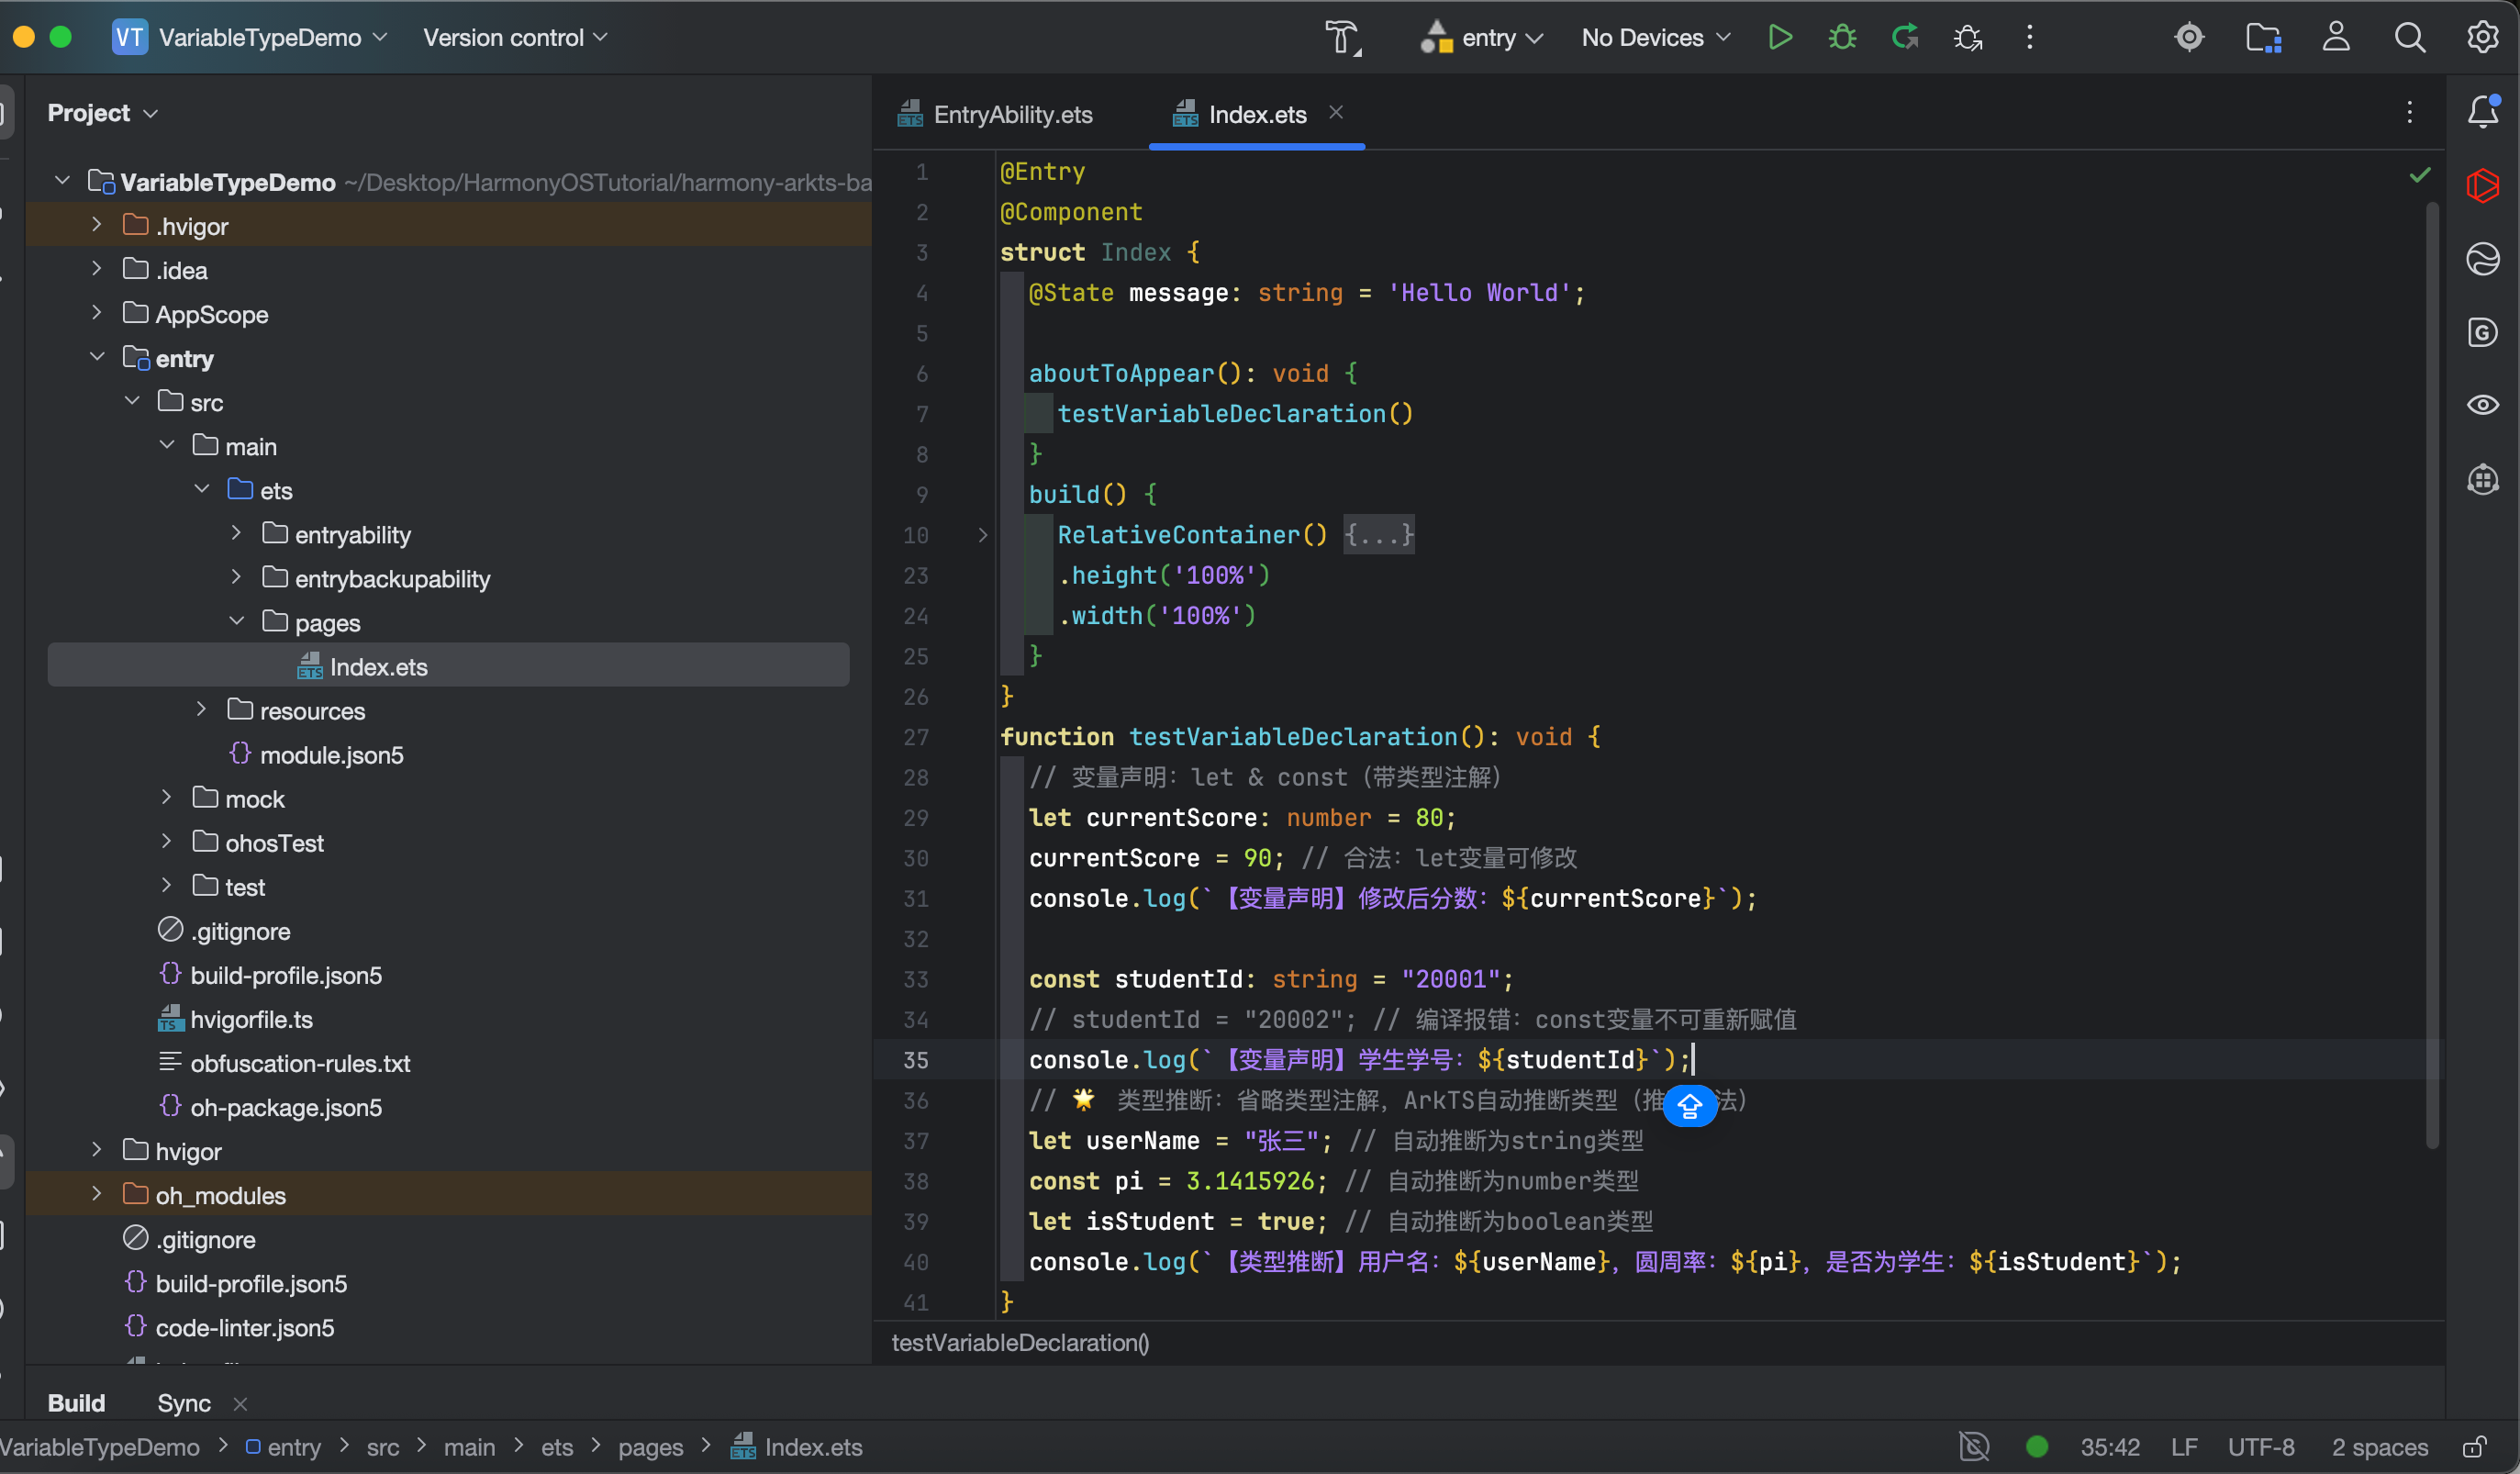Toggle read-only lock in status bar

(2475, 1447)
